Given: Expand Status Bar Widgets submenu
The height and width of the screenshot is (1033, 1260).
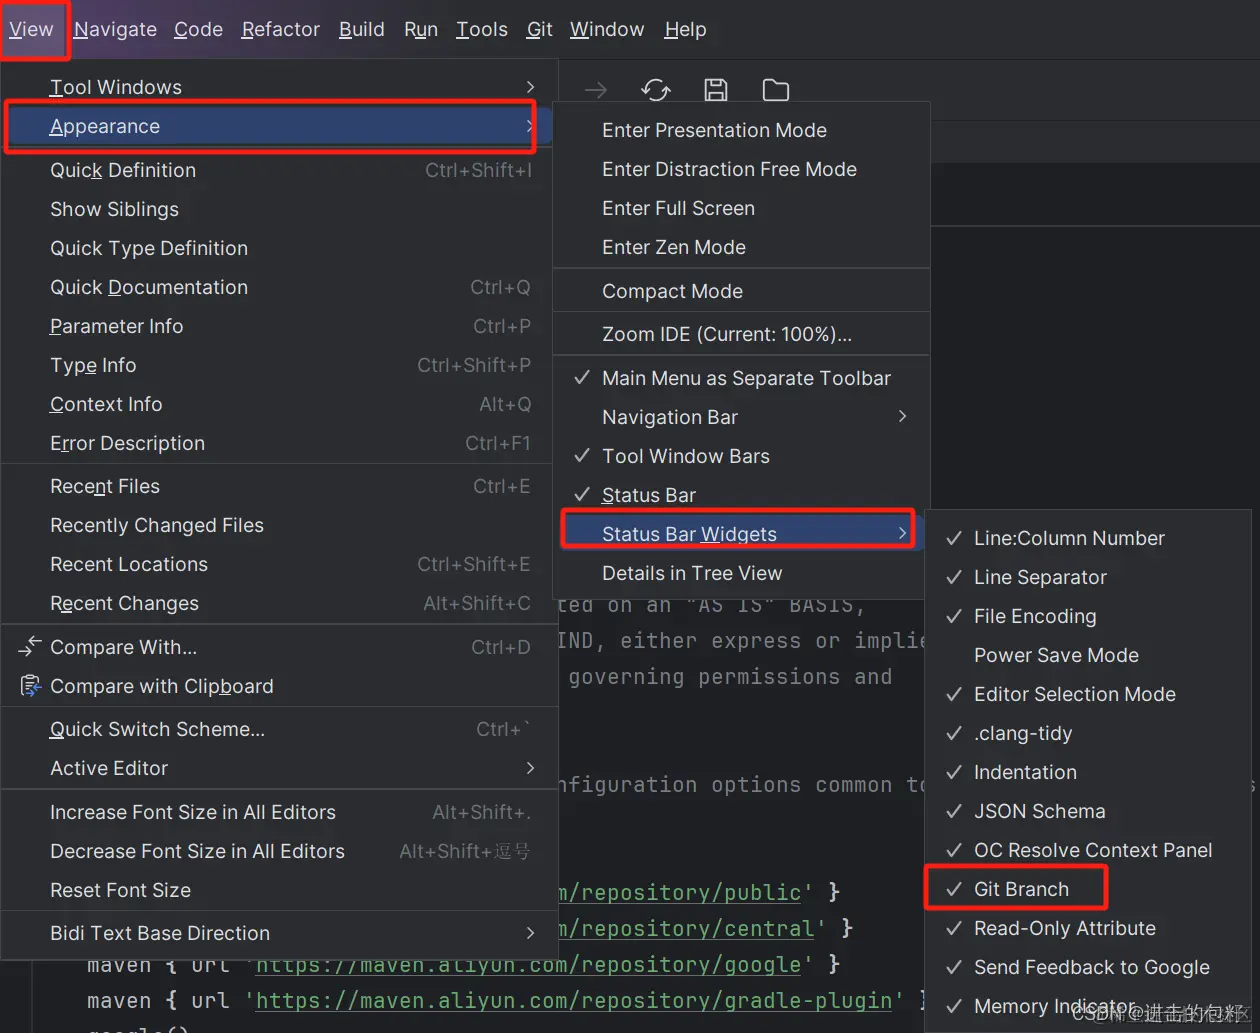Looking at the screenshot, I should pos(741,534).
